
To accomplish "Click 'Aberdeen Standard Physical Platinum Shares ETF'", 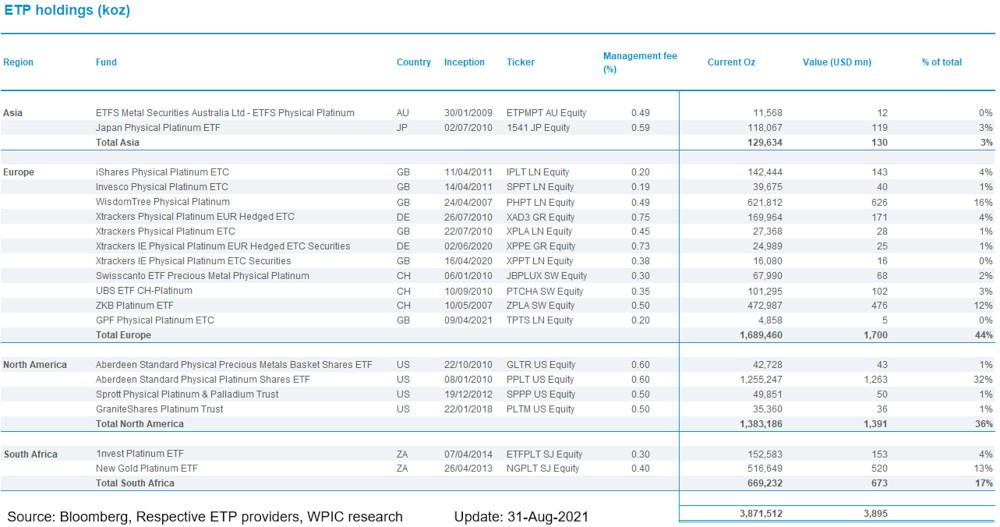I will coord(203,380).
